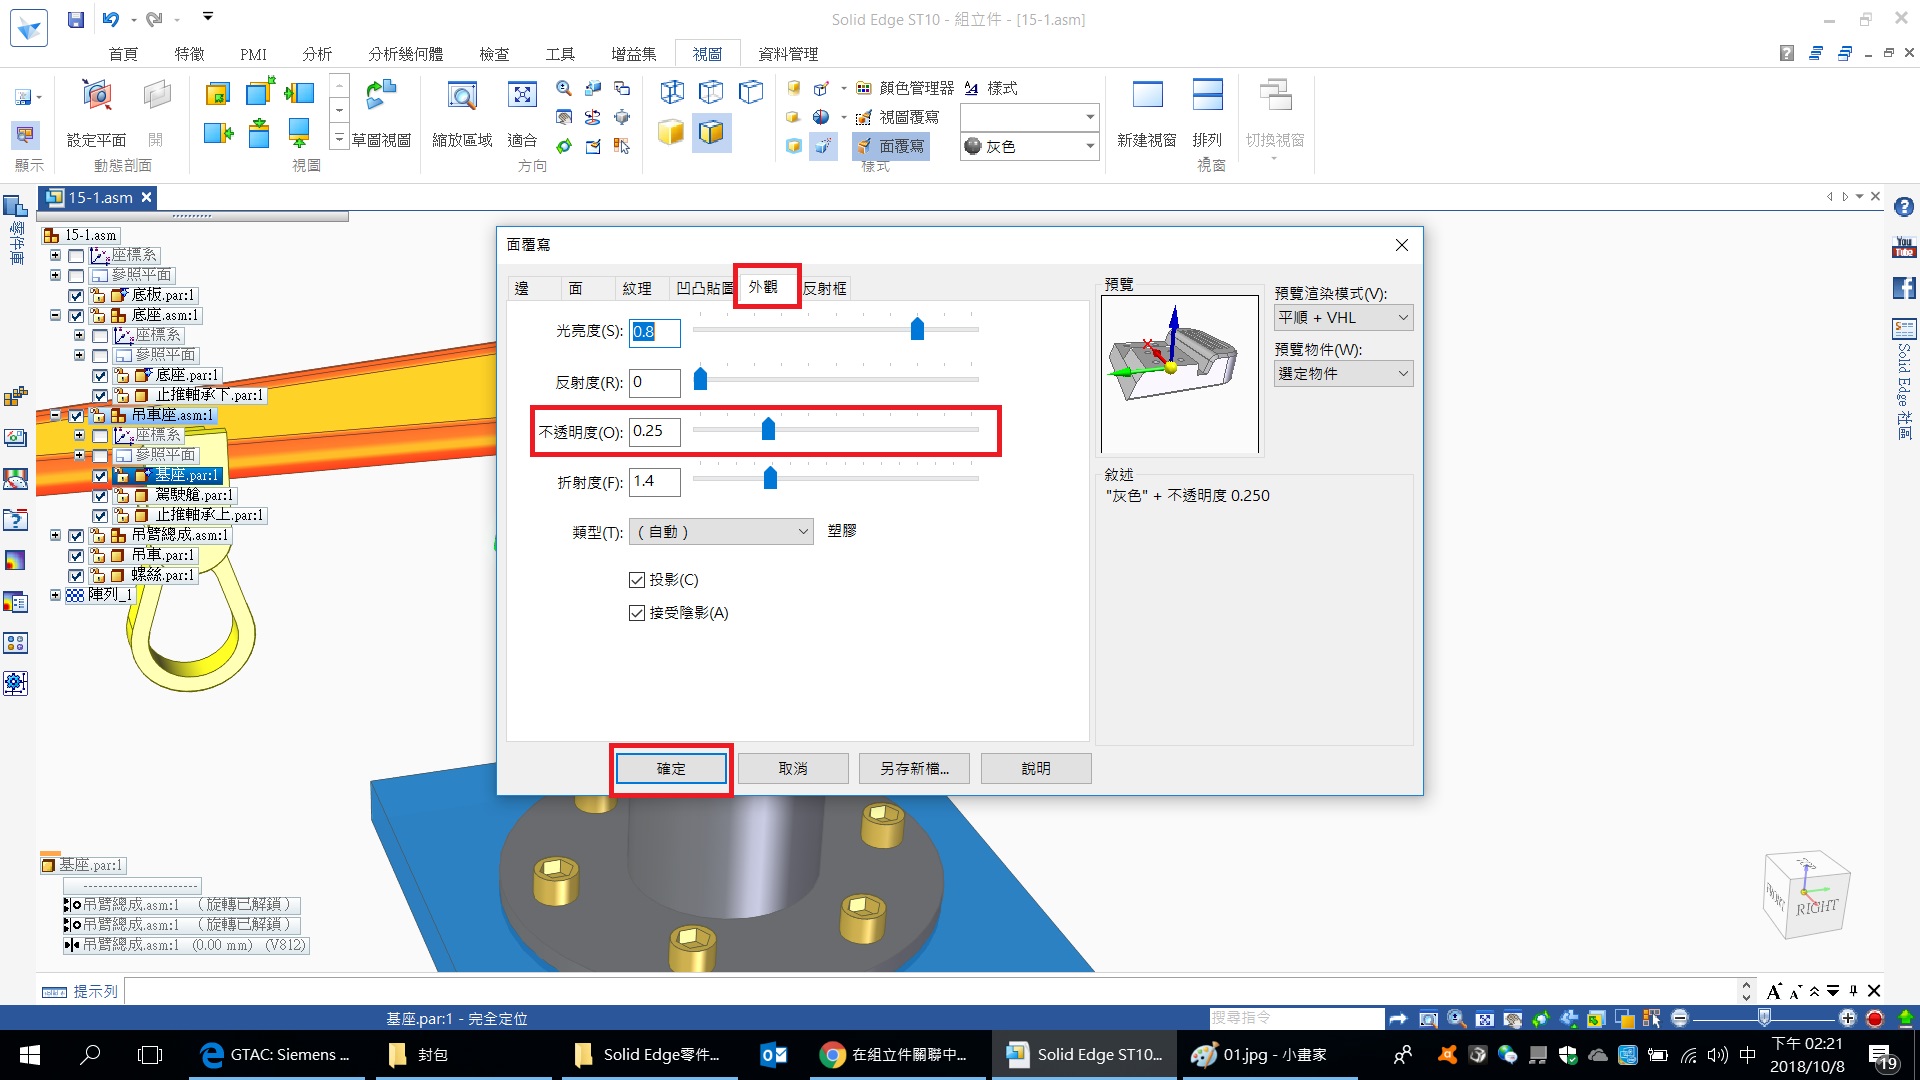Toggle checkbox for 吊車.par:1
This screenshot has width=1920, height=1080.
pyautogui.click(x=76, y=556)
